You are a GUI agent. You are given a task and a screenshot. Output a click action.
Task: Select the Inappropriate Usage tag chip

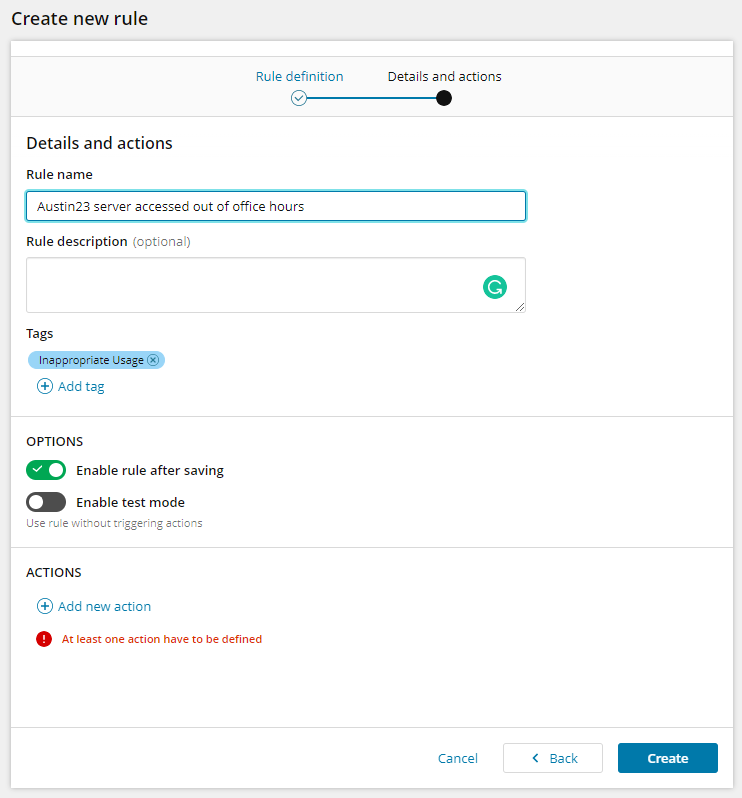(x=90, y=360)
